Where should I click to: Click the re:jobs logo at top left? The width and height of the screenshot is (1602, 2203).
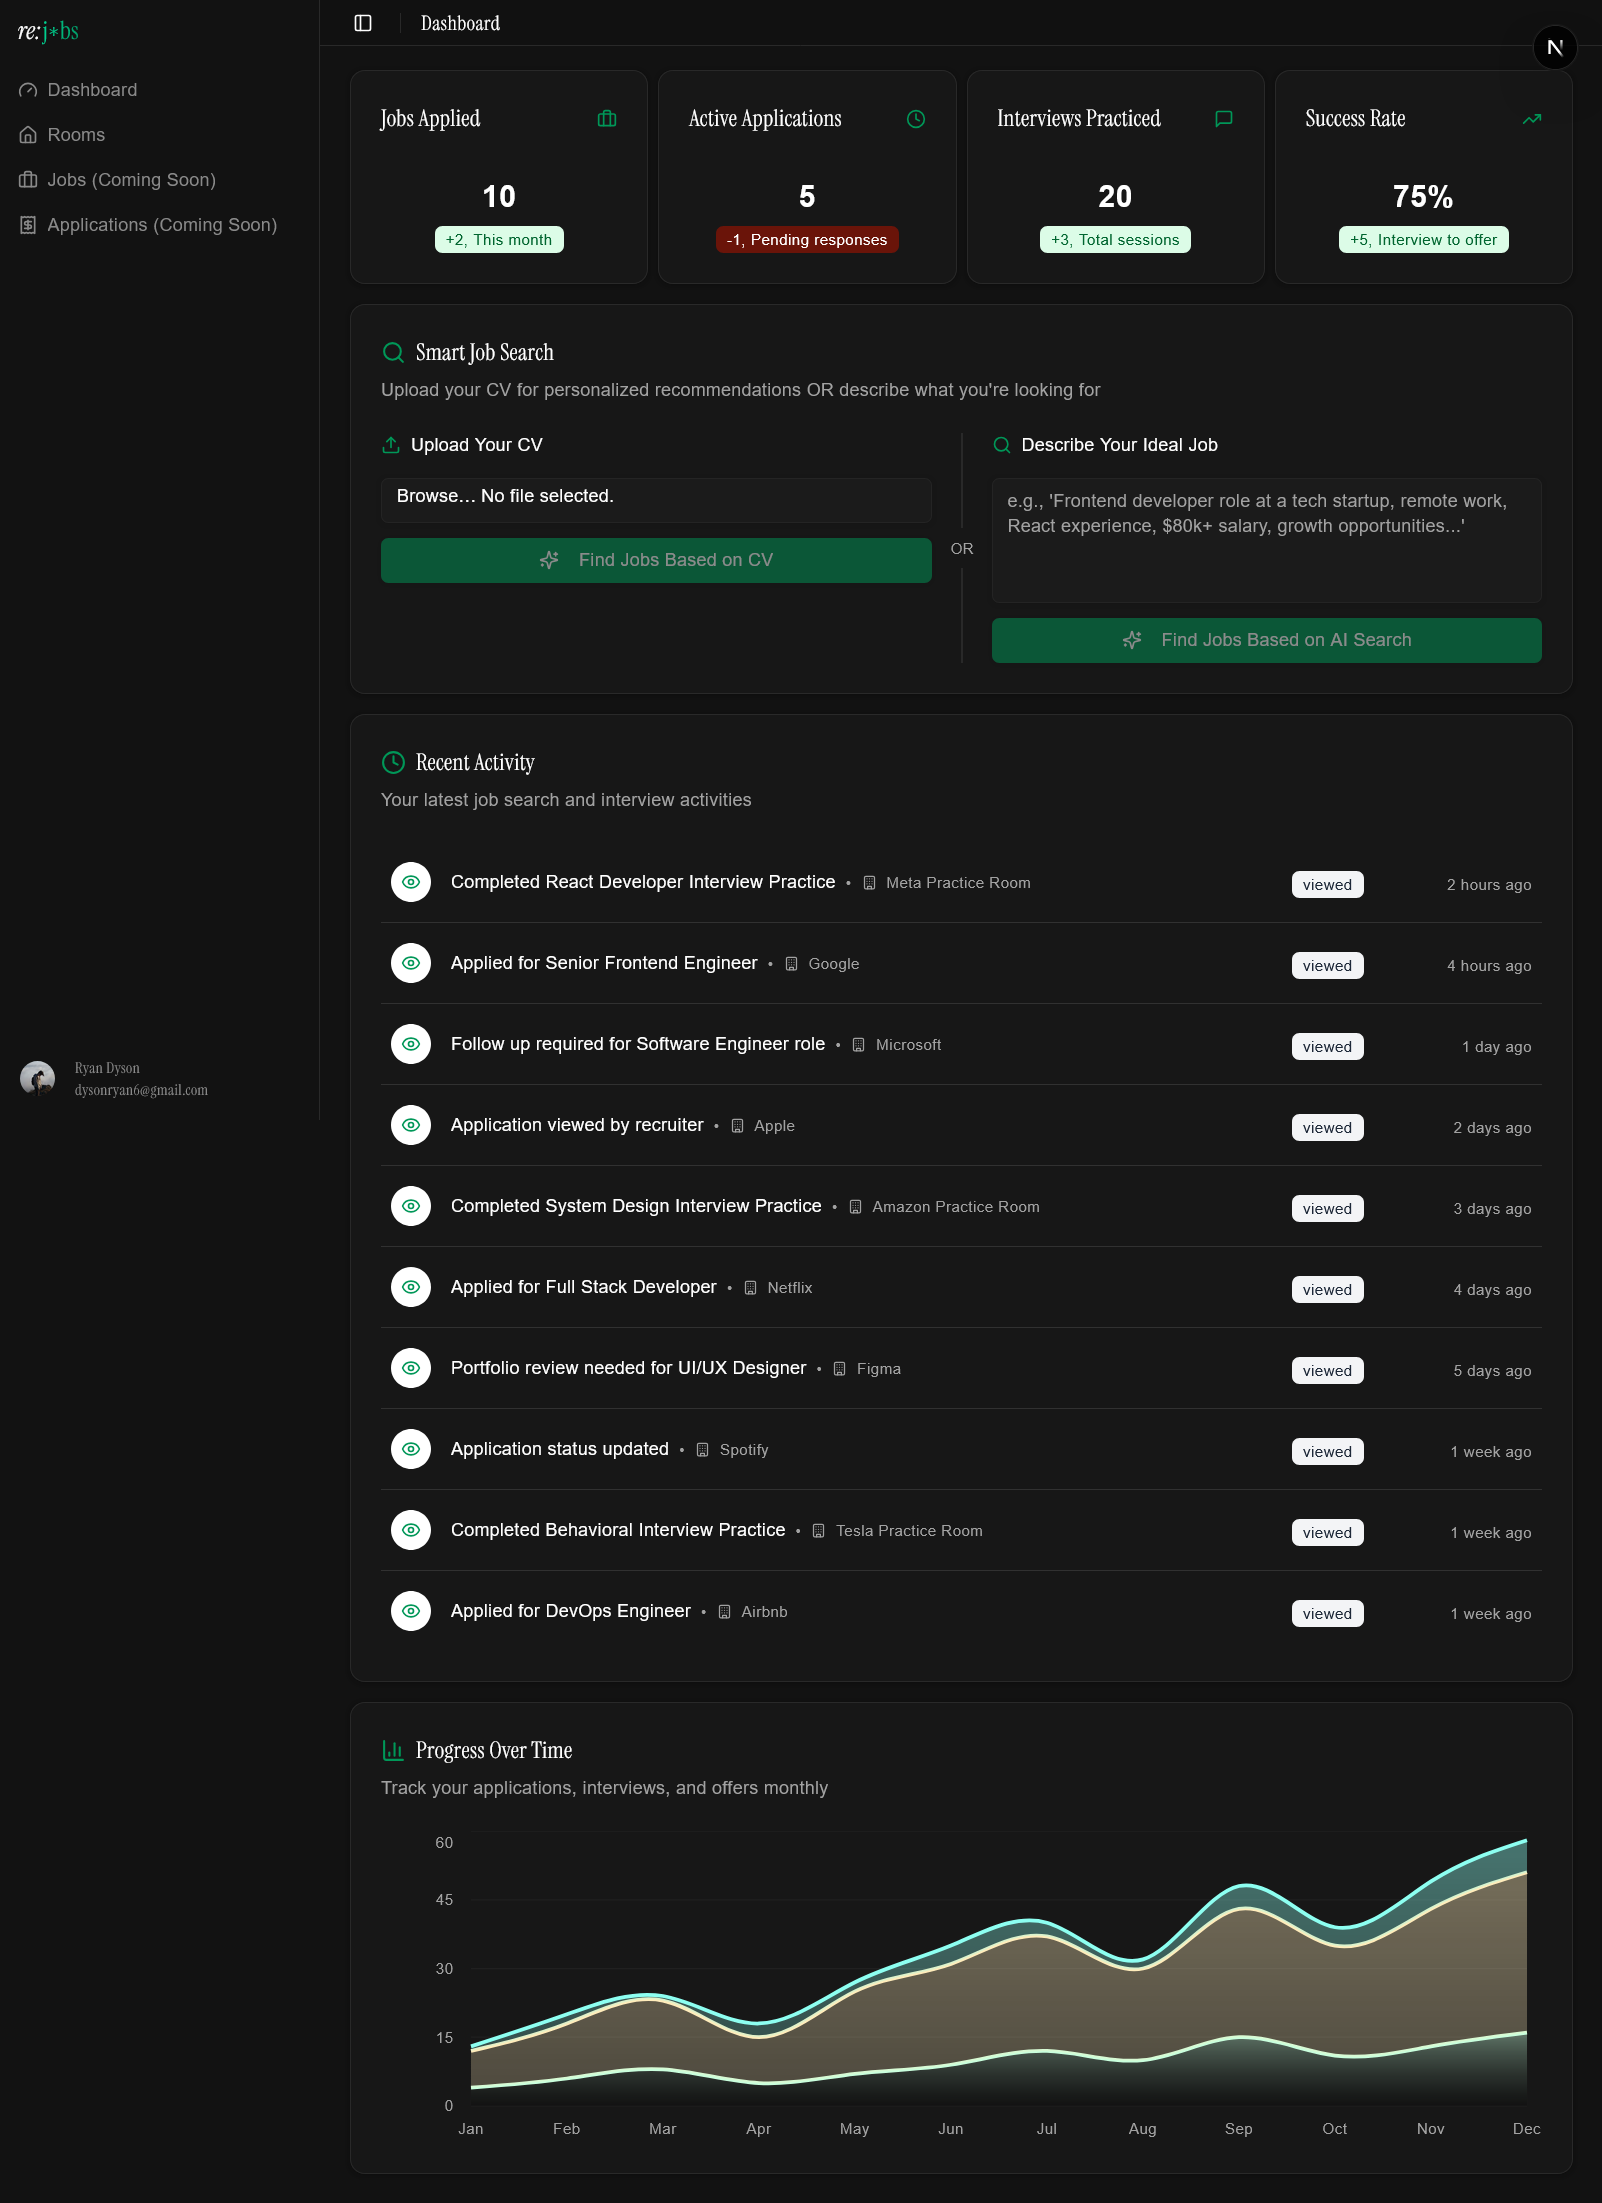[47, 30]
